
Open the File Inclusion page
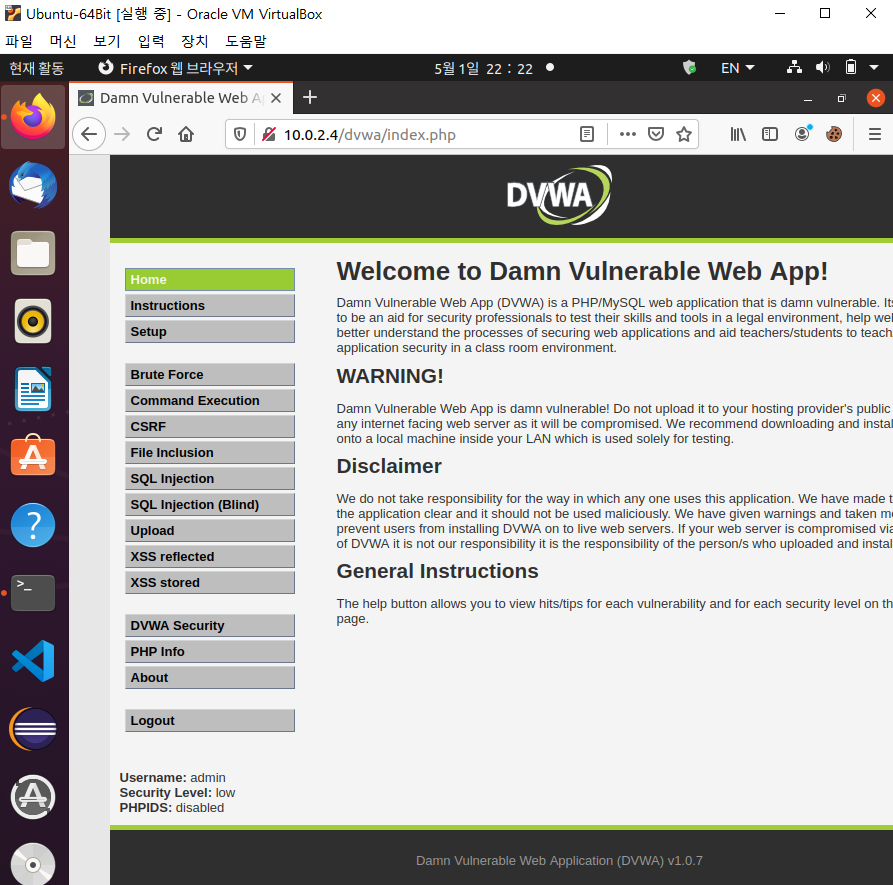point(210,453)
